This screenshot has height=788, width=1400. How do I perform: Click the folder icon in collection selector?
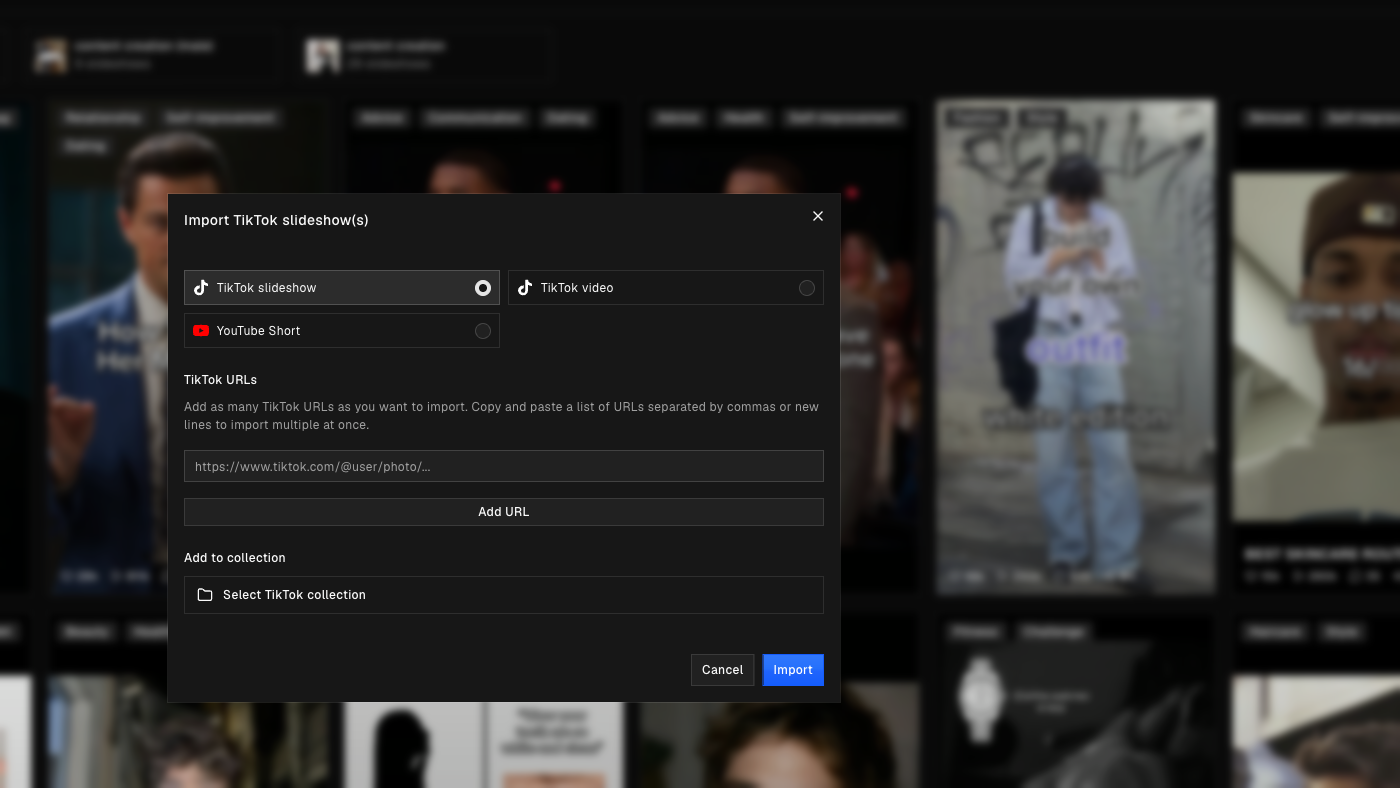coord(205,595)
